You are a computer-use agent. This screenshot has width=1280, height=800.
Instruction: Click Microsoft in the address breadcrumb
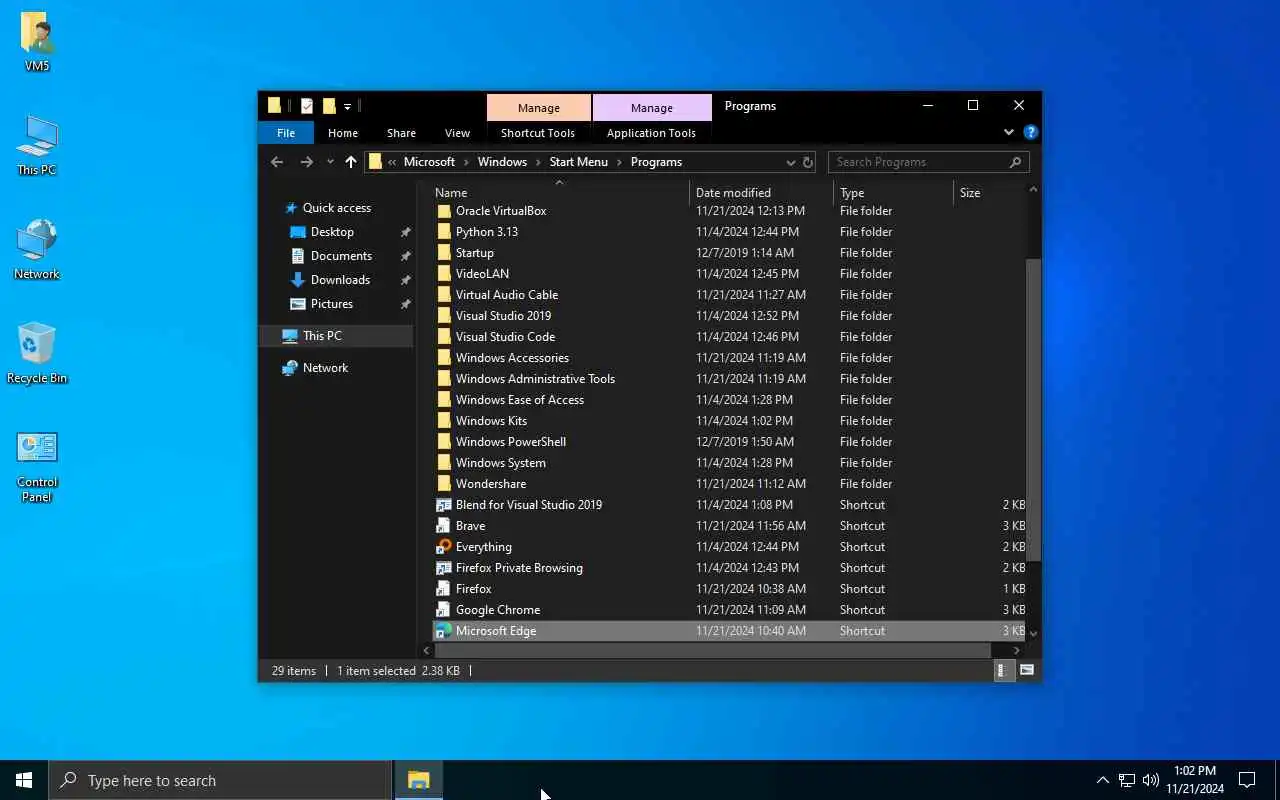(x=429, y=162)
